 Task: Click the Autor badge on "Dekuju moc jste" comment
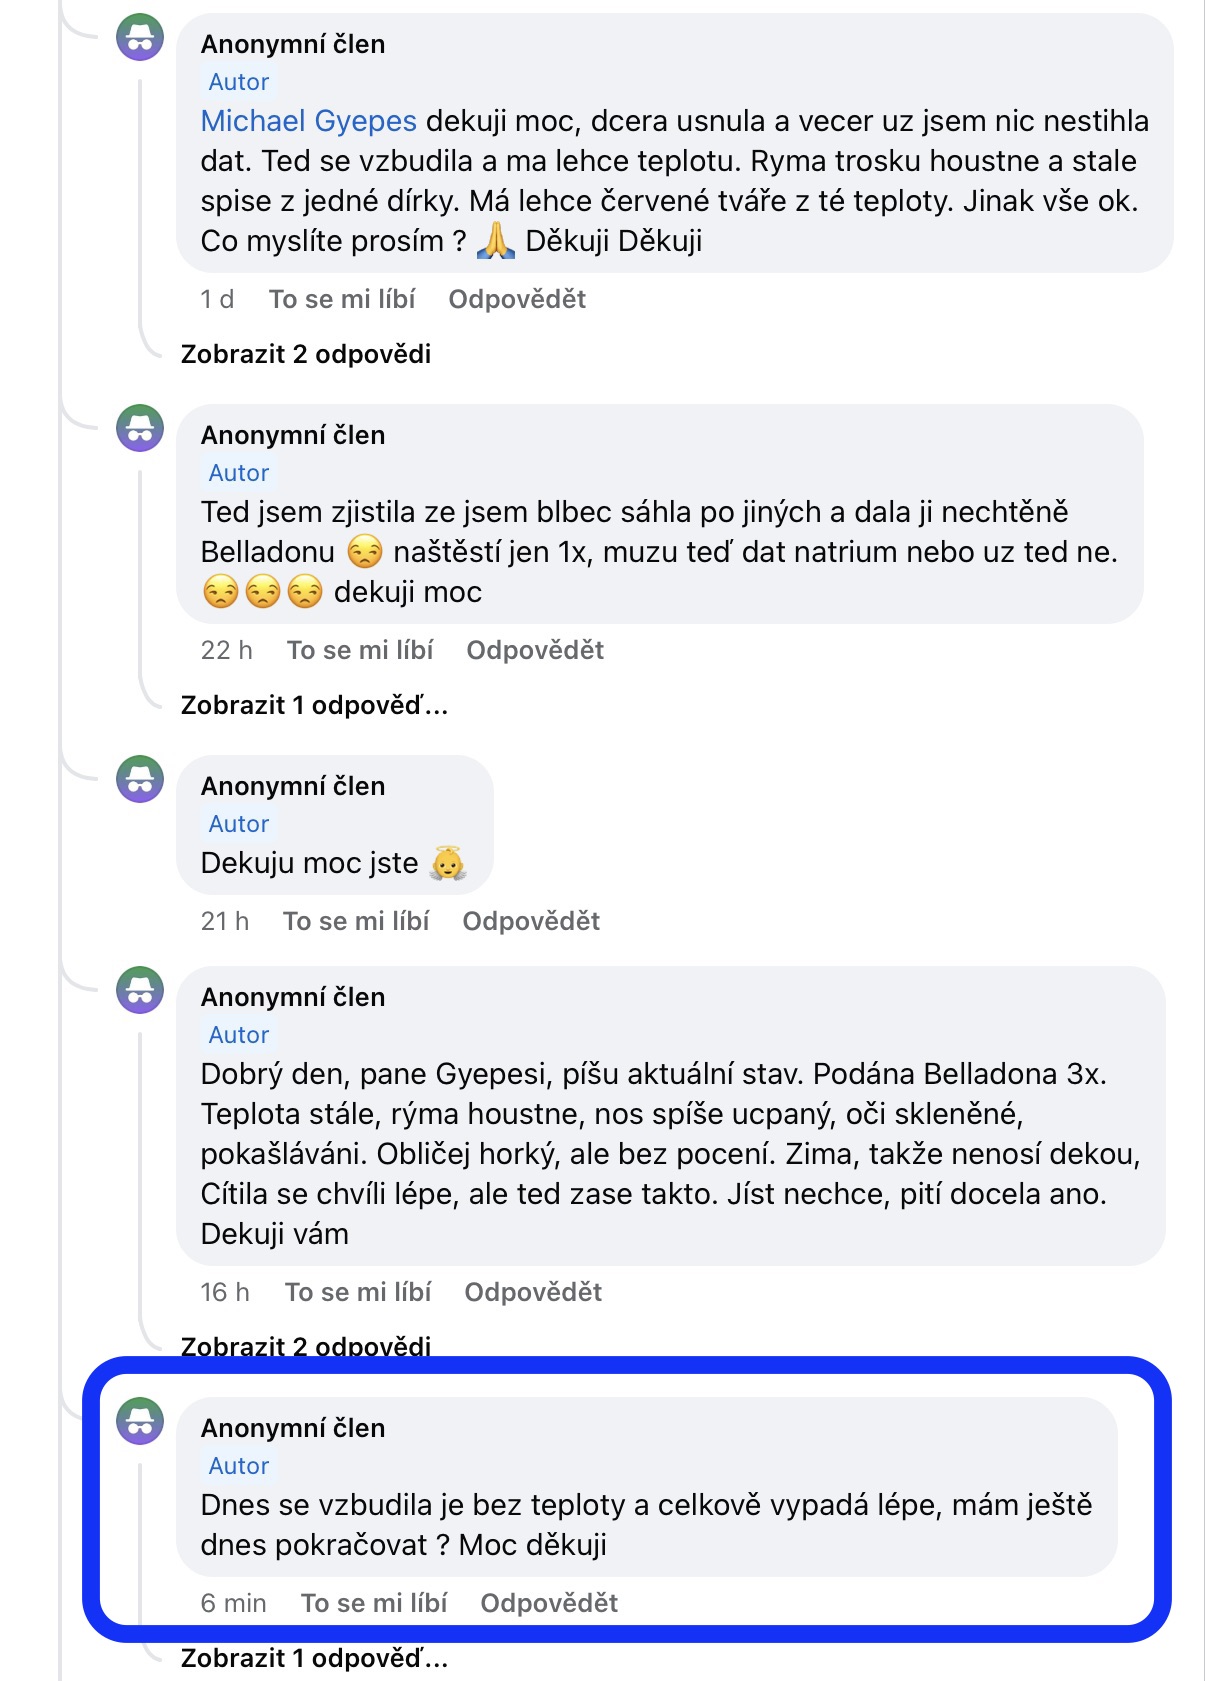click(239, 824)
